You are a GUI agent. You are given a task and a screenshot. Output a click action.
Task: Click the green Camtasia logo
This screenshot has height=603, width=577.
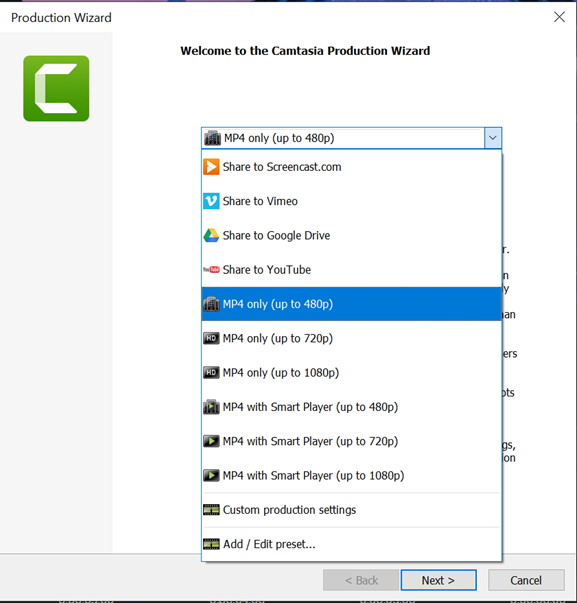[x=56, y=88]
